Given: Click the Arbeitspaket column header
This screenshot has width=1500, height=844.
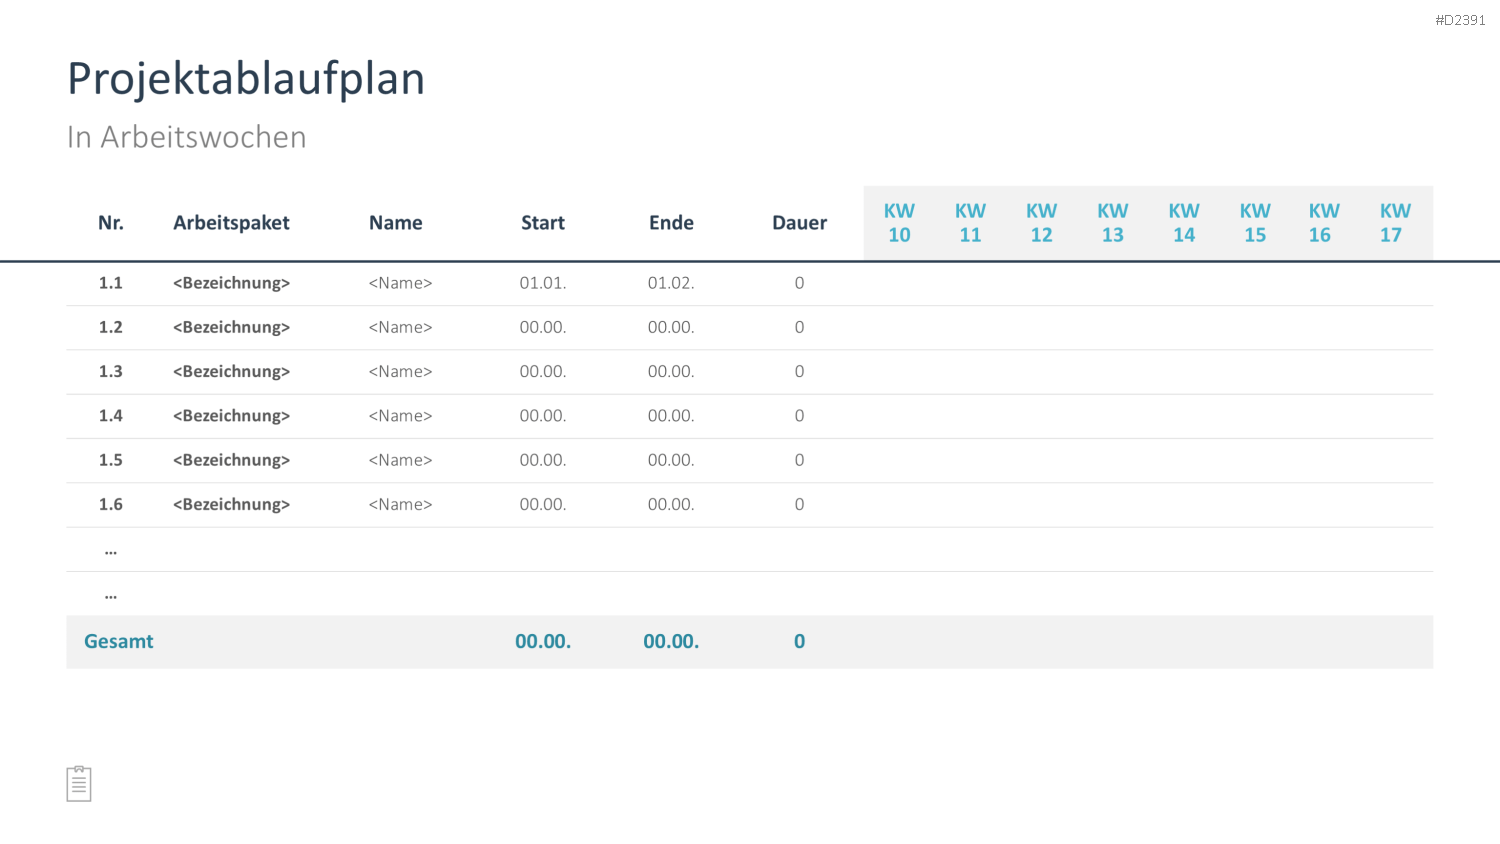Looking at the screenshot, I should 231,223.
